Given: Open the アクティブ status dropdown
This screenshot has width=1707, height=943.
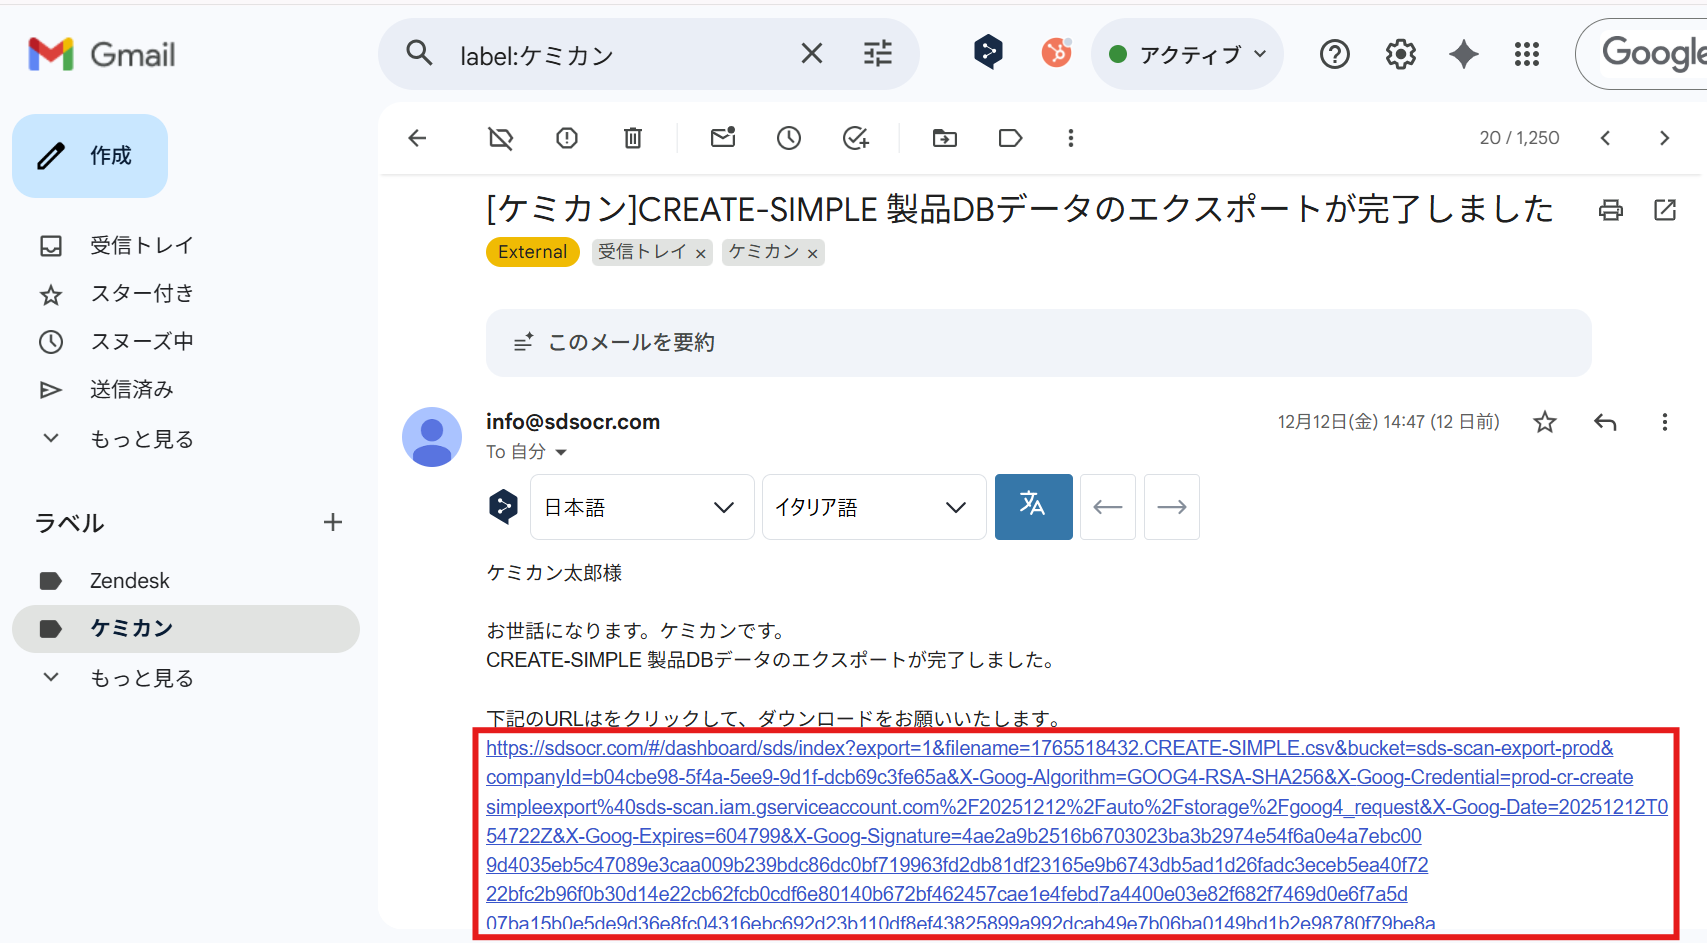Looking at the screenshot, I should coord(1187,54).
